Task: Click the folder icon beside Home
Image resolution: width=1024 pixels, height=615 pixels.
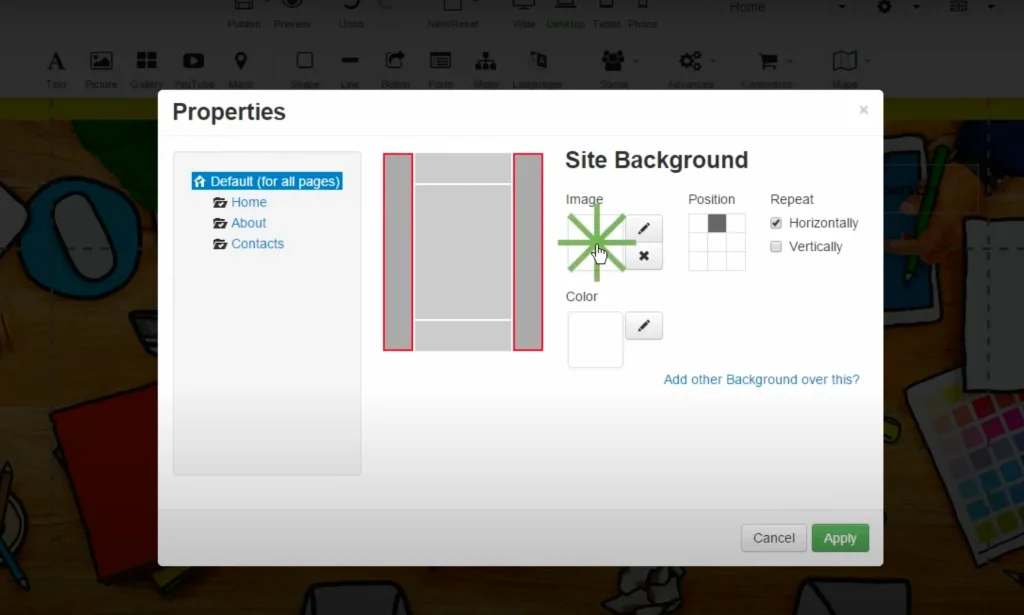Action: 220,202
